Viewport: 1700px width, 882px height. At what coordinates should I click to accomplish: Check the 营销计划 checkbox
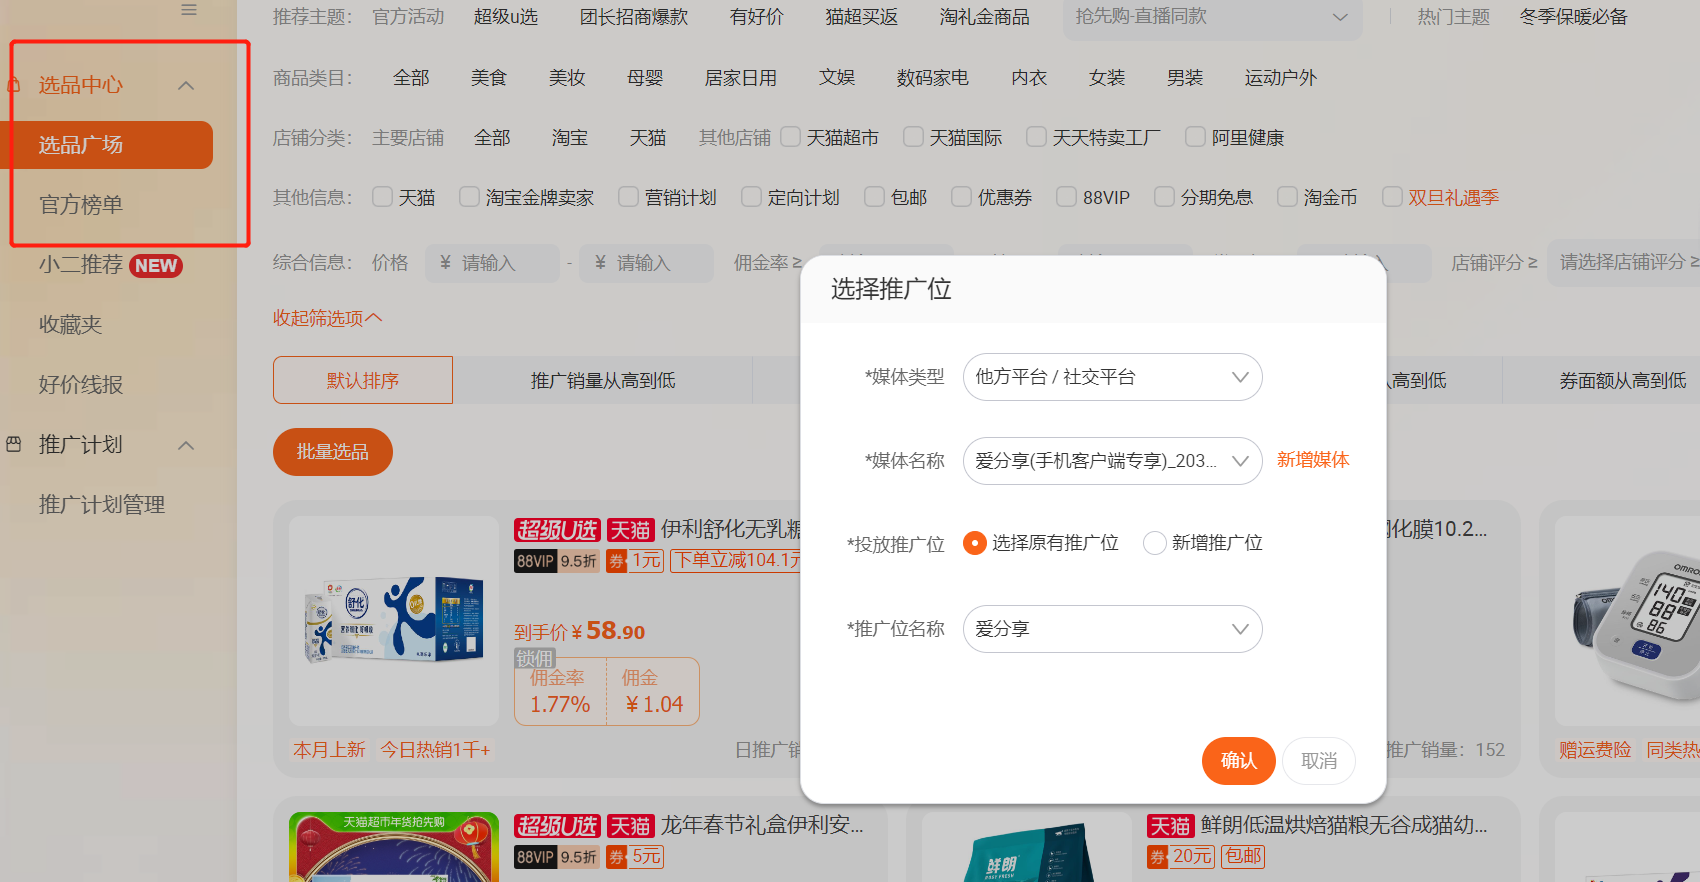[628, 197]
